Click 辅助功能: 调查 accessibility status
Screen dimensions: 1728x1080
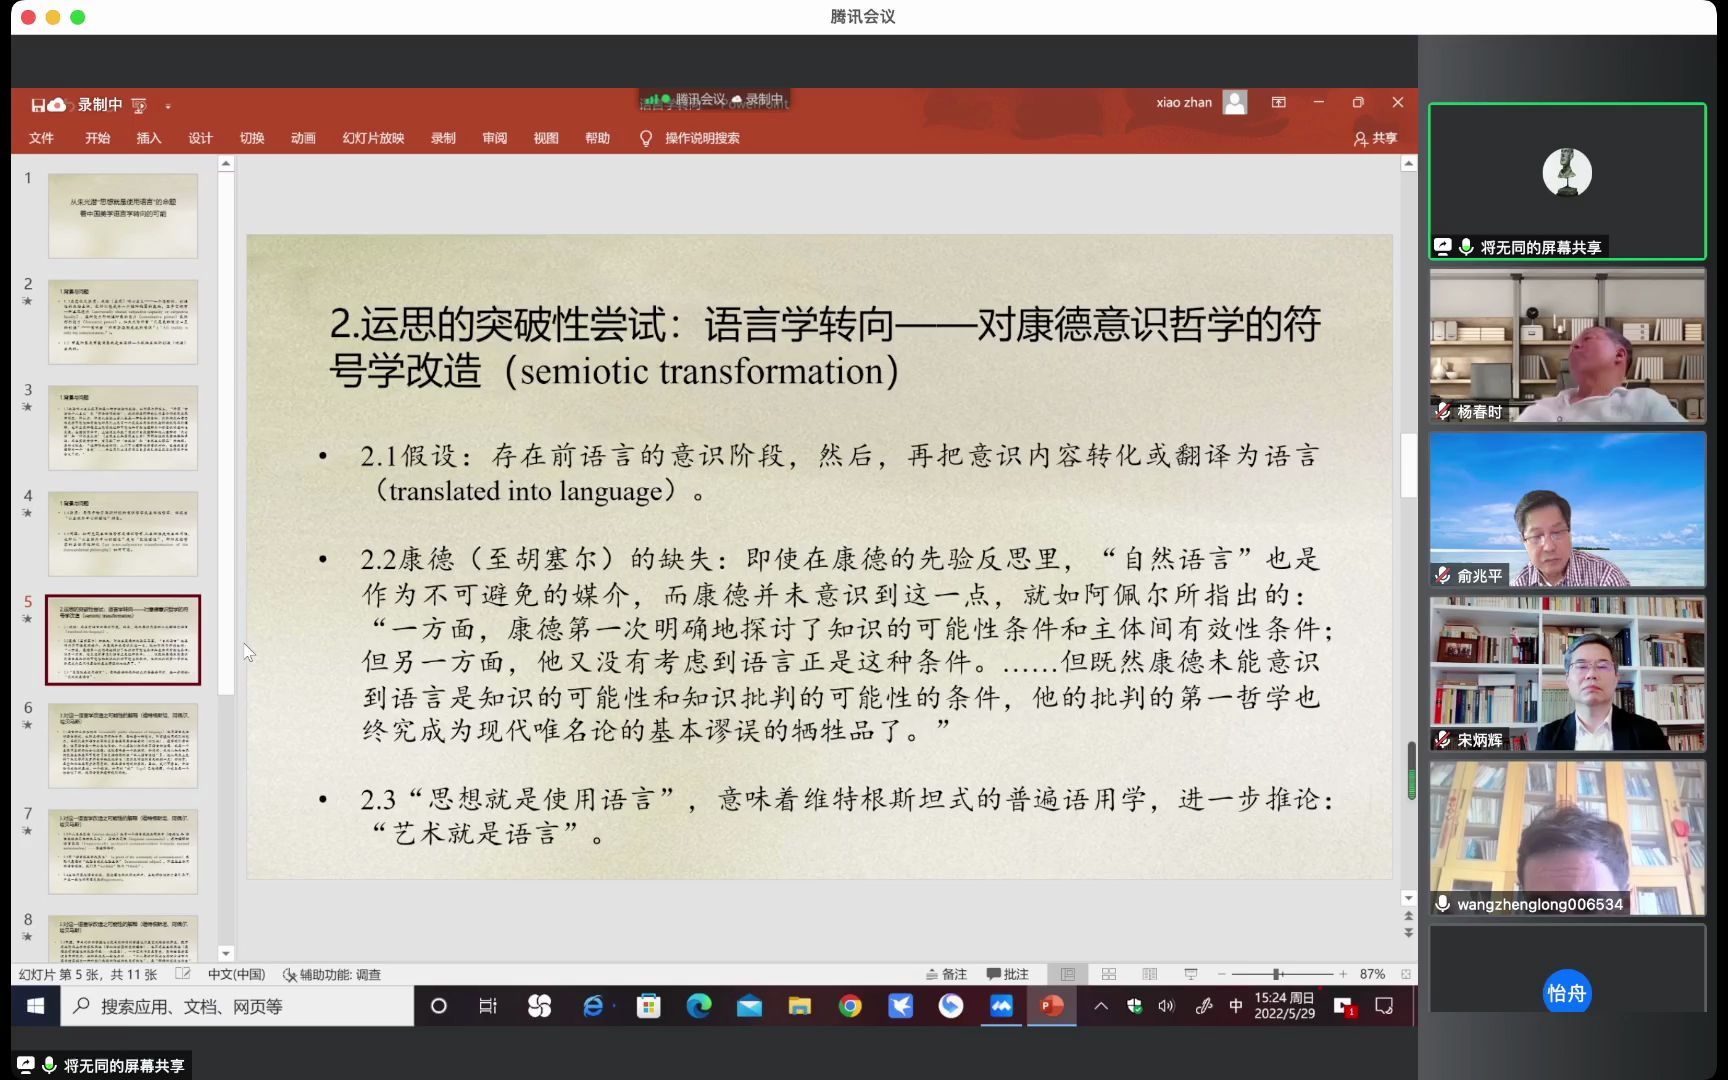332,974
